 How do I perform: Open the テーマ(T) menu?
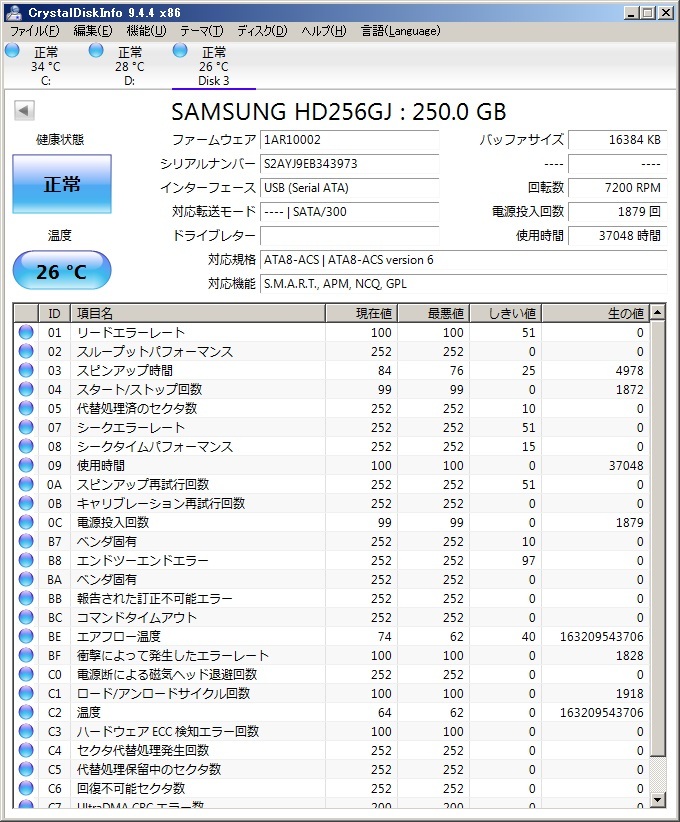(x=202, y=31)
